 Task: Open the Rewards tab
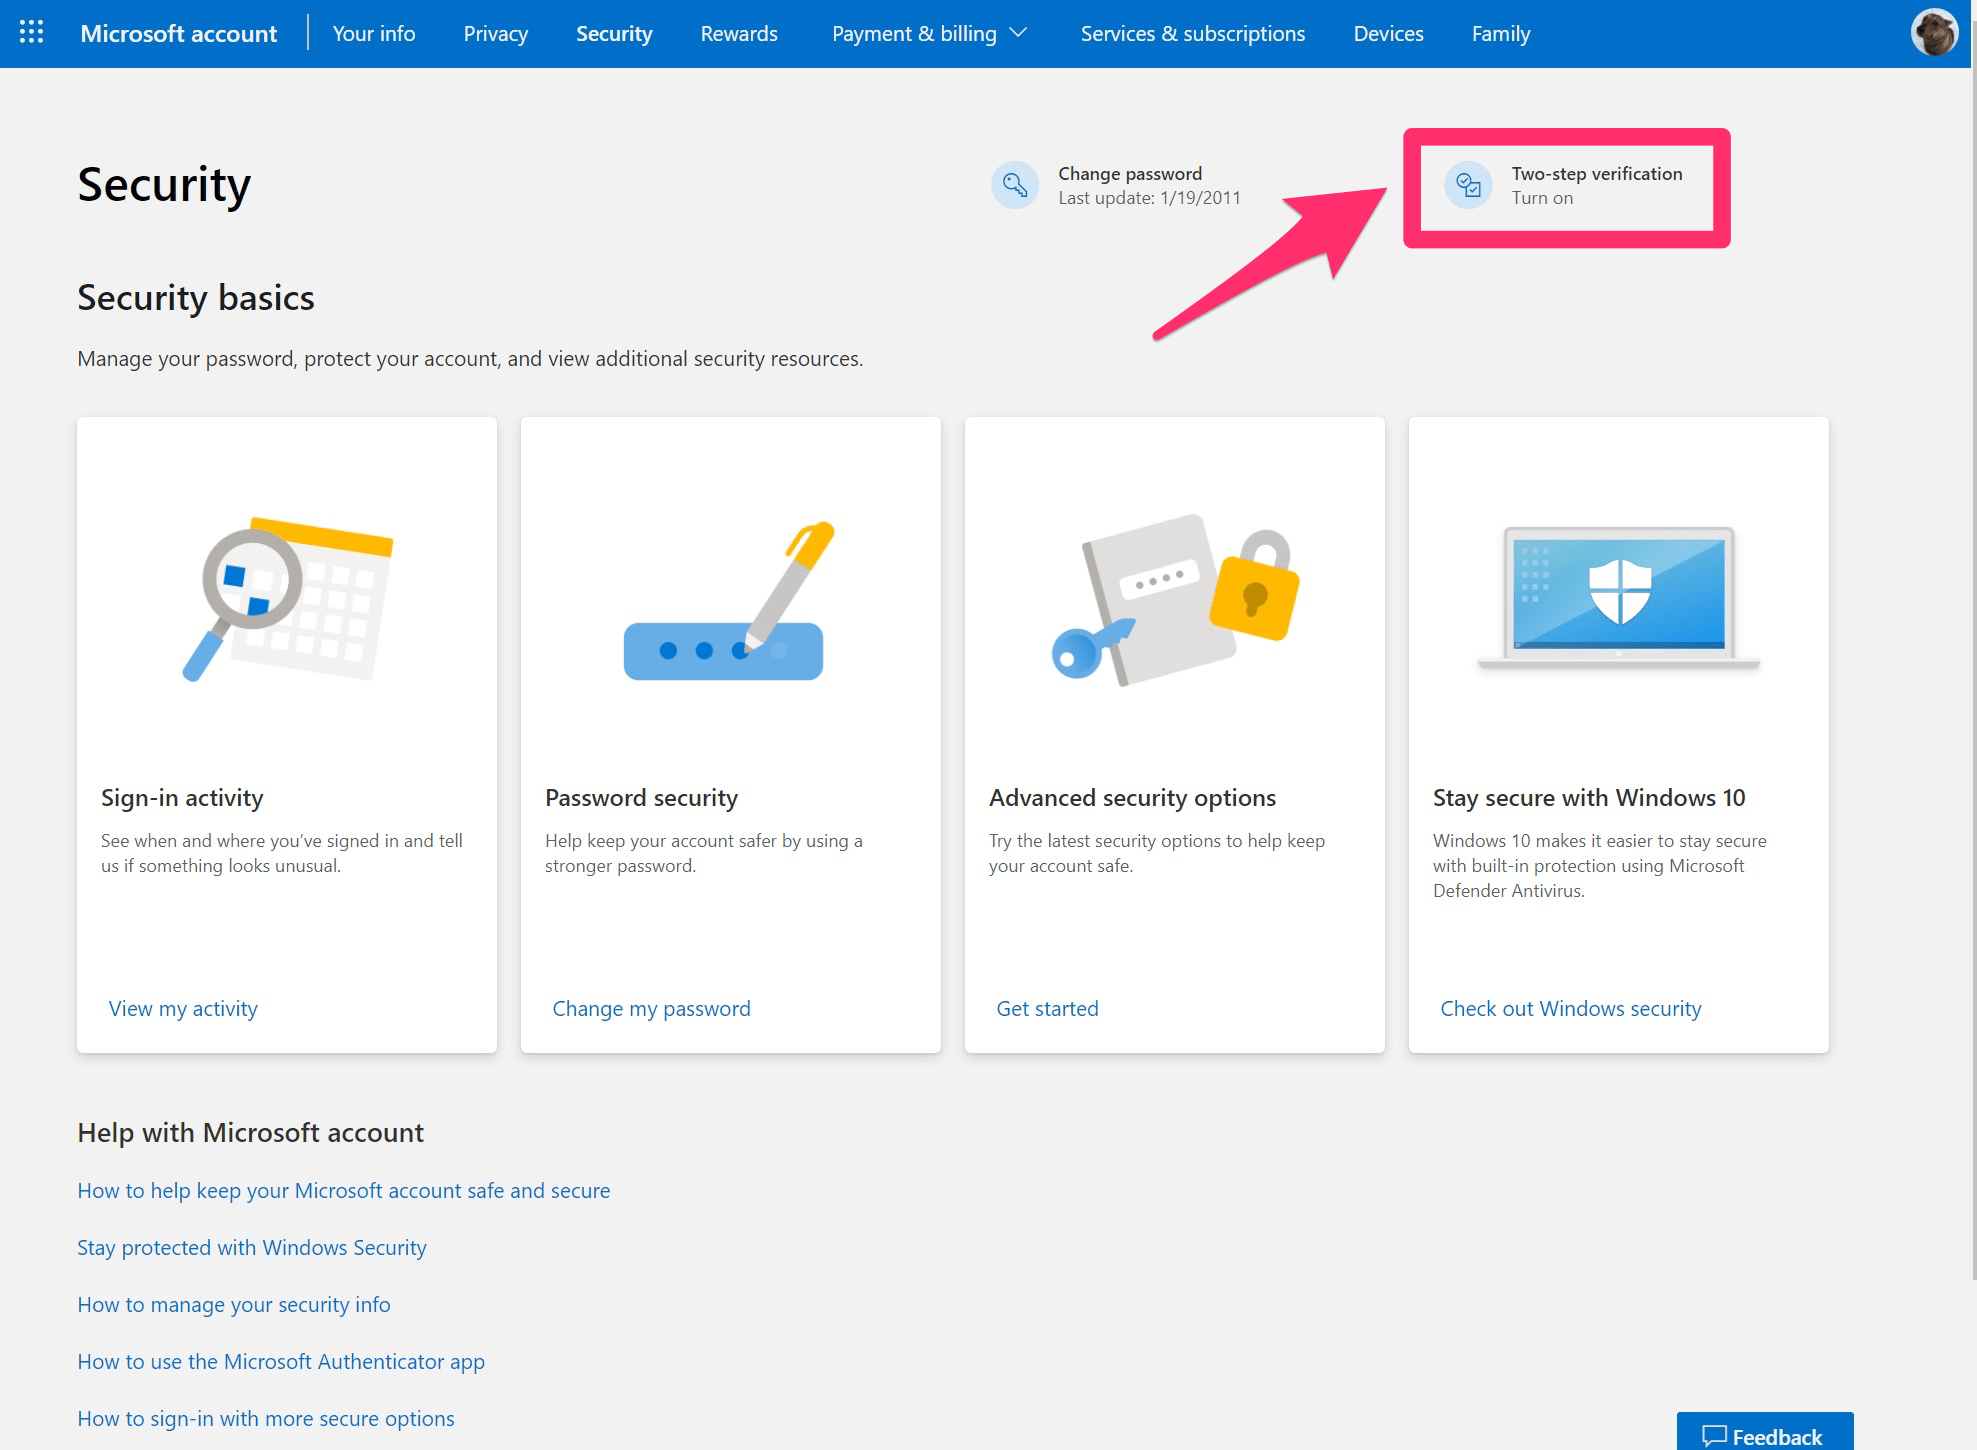pyautogui.click(x=739, y=33)
